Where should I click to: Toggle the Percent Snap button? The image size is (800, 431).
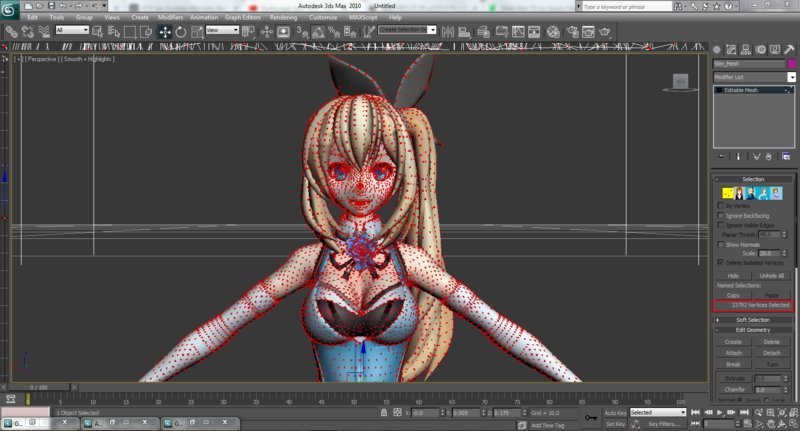[x=334, y=33]
